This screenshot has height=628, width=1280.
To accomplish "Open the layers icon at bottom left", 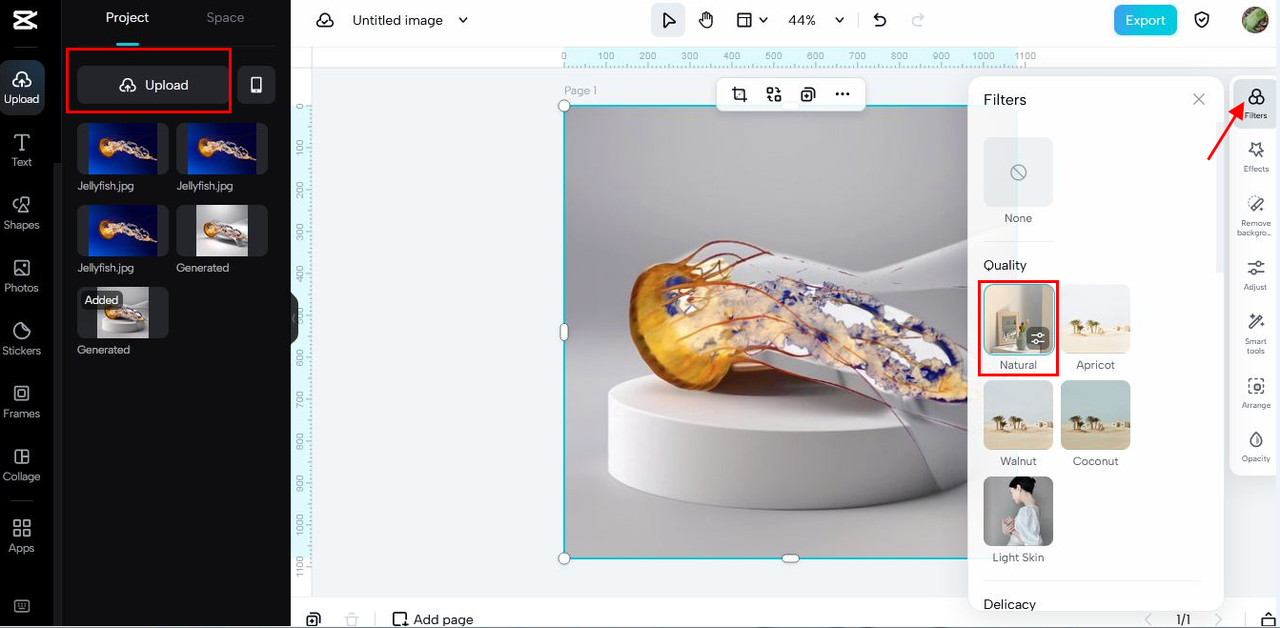I will (314, 619).
